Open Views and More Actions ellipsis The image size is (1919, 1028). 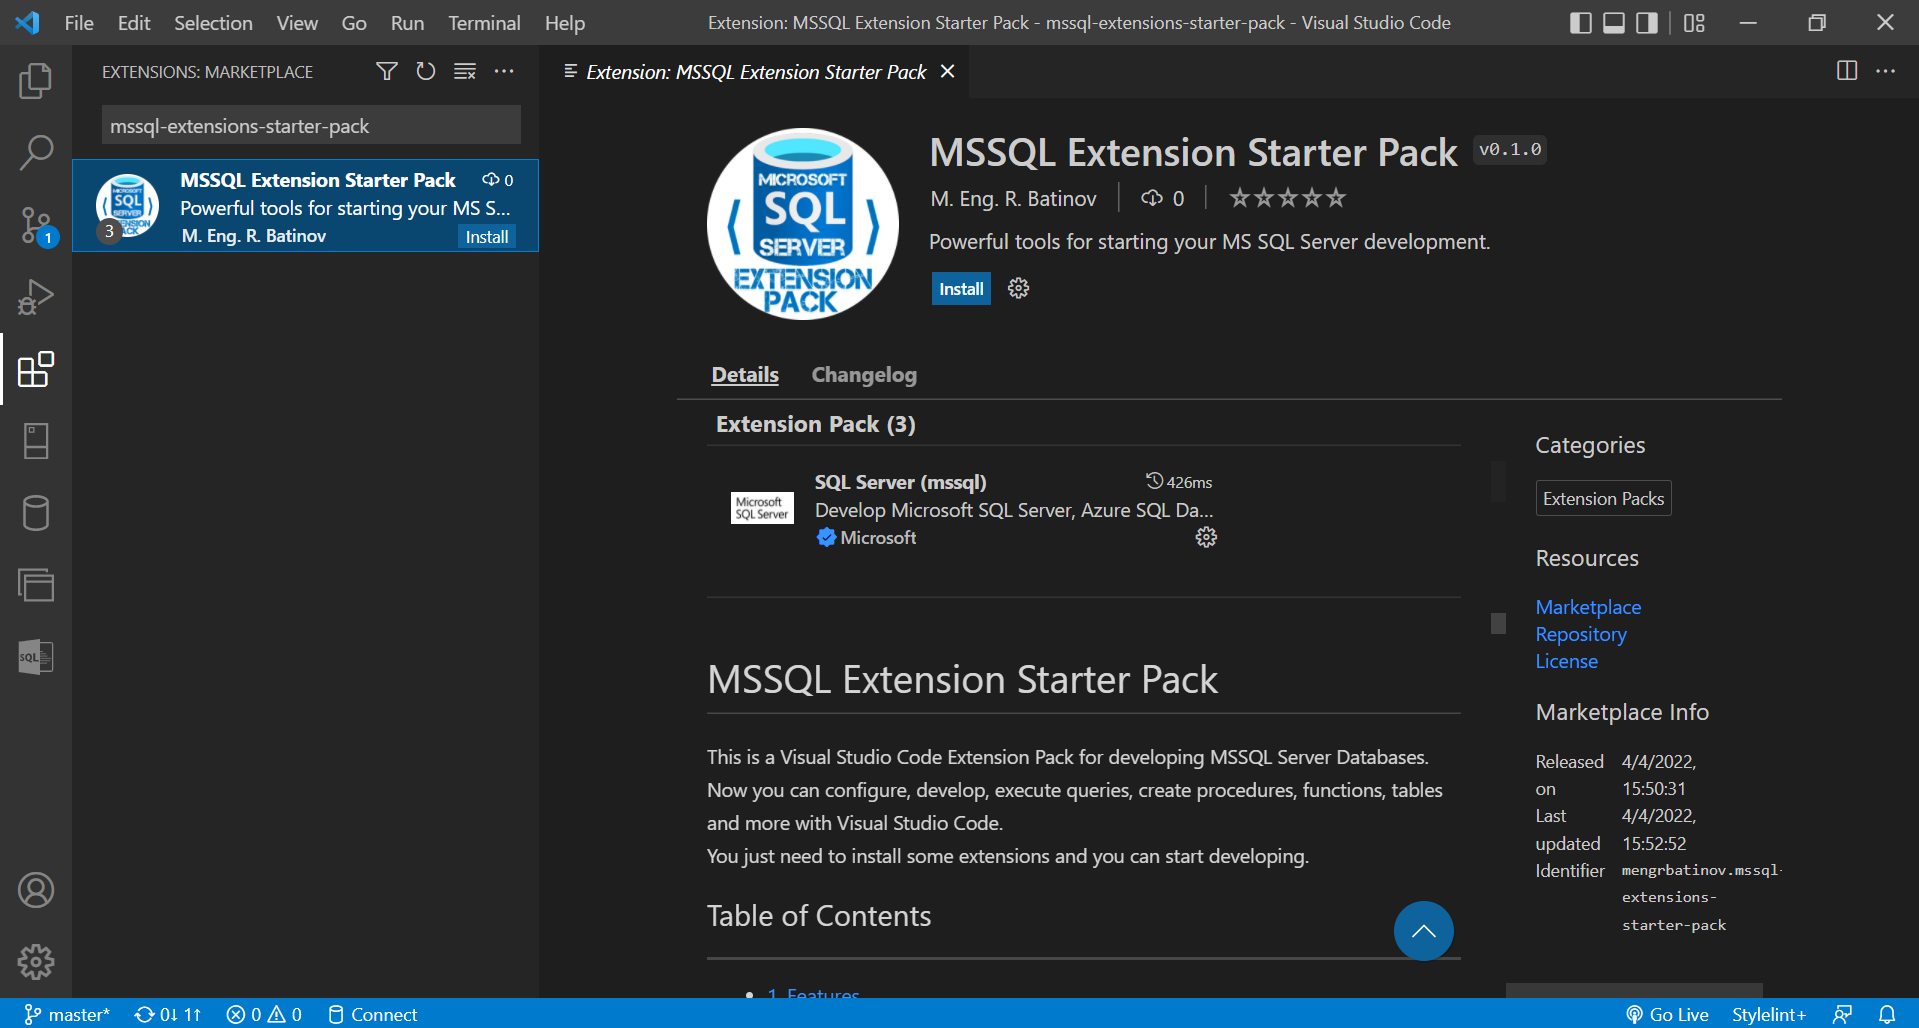(x=504, y=71)
